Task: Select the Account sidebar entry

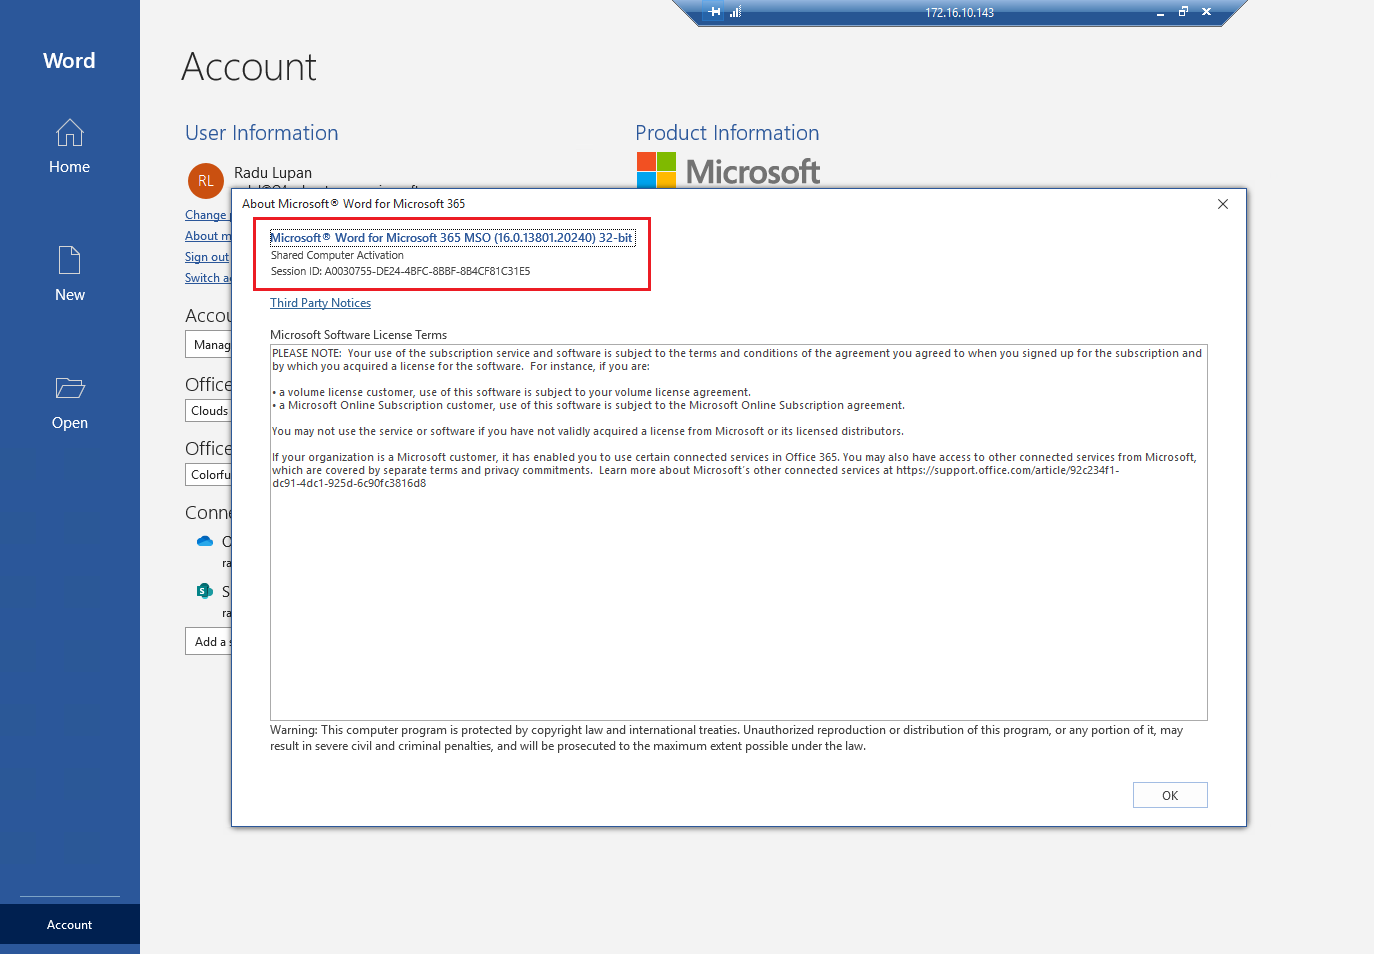Action: coord(69,924)
